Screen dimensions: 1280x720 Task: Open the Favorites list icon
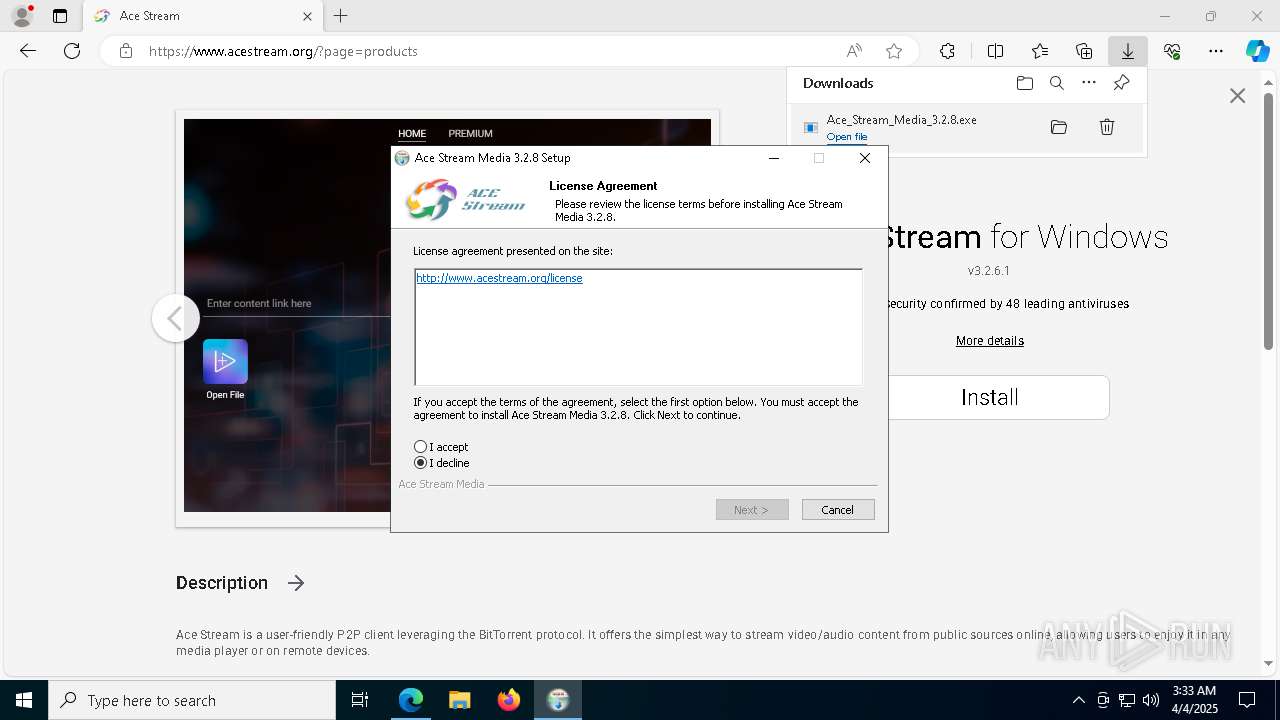point(1040,51)
